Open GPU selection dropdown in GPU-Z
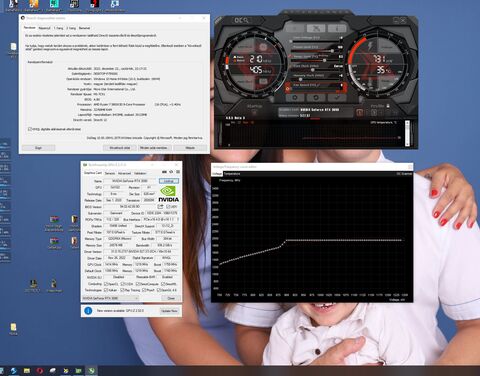480x376 pixels. coord(110,298)
